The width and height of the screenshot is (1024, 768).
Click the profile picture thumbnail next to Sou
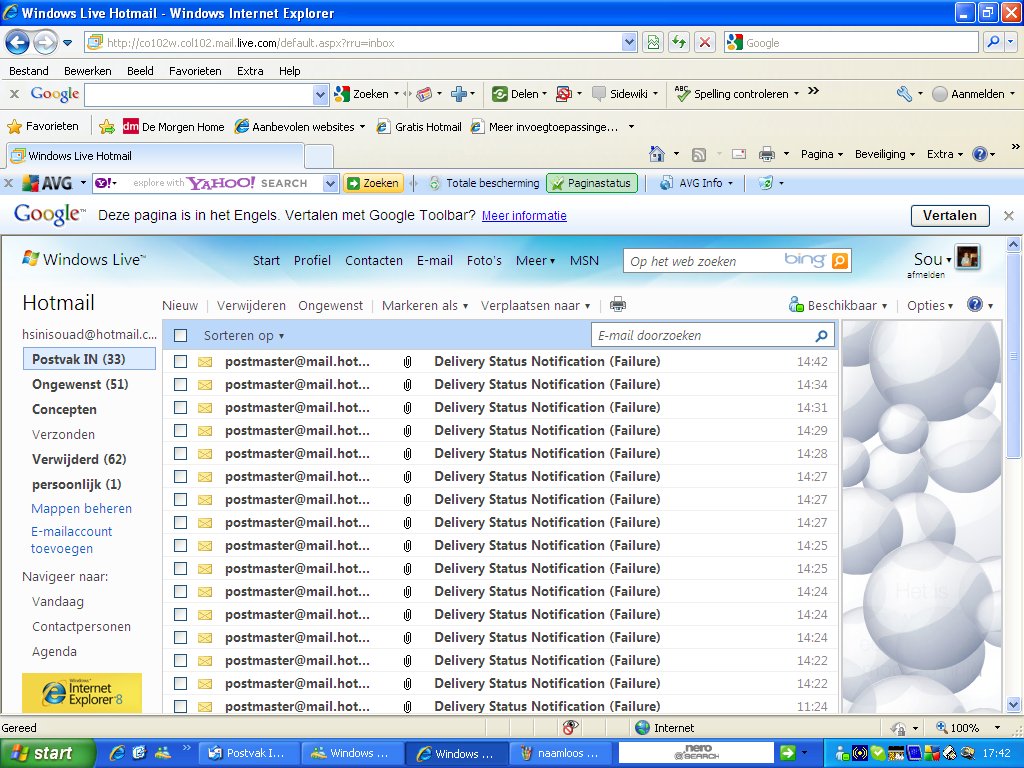[967, 257]
